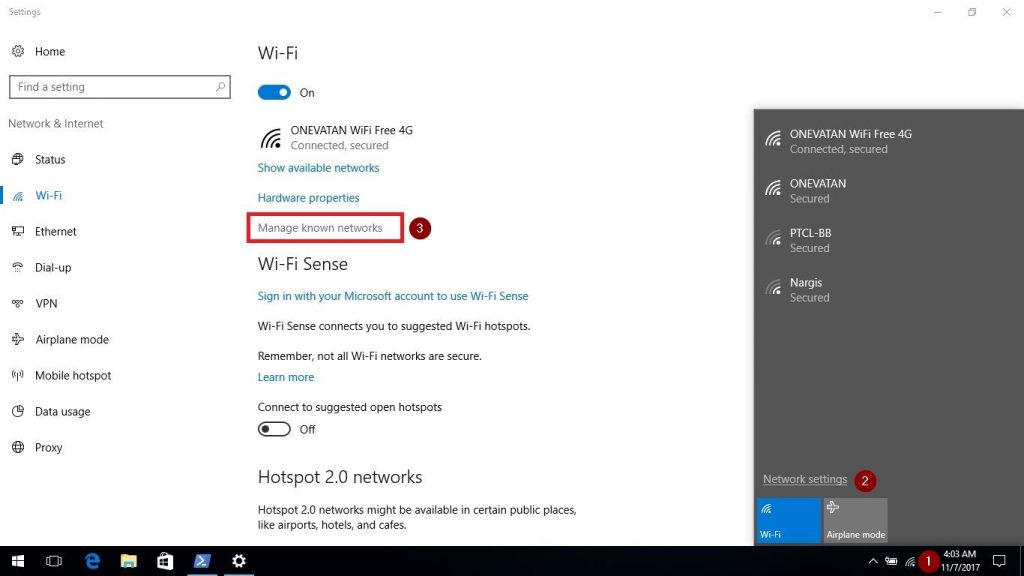
Task: Open Manage known networks
Action: click(x=323, y=227)
